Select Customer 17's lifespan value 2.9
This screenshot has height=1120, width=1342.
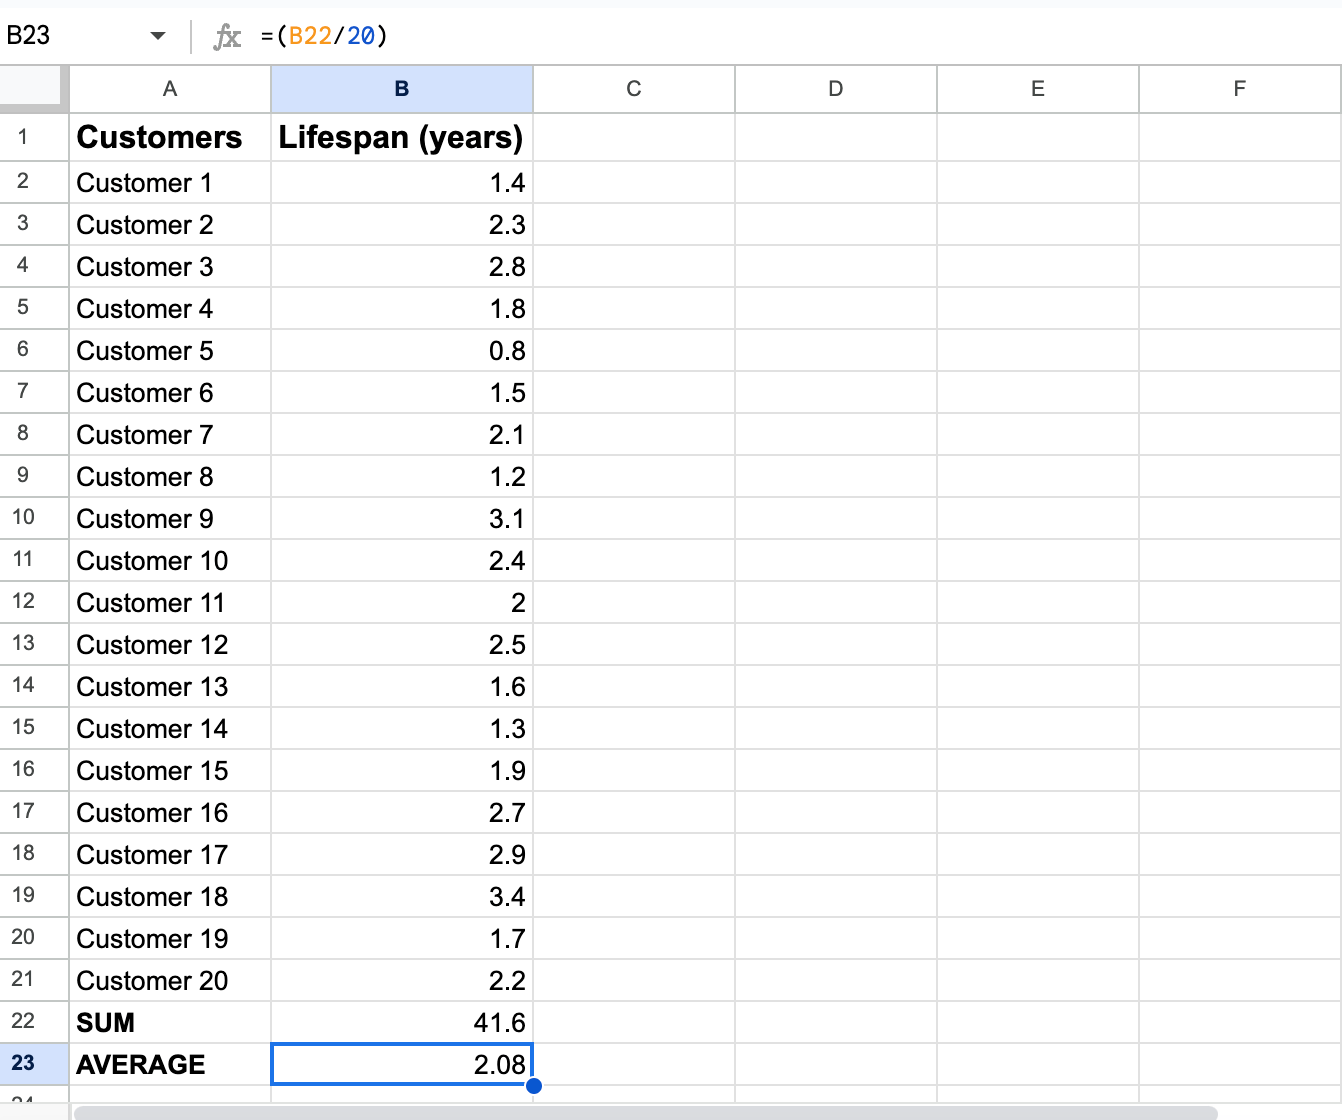pos(402,855)
